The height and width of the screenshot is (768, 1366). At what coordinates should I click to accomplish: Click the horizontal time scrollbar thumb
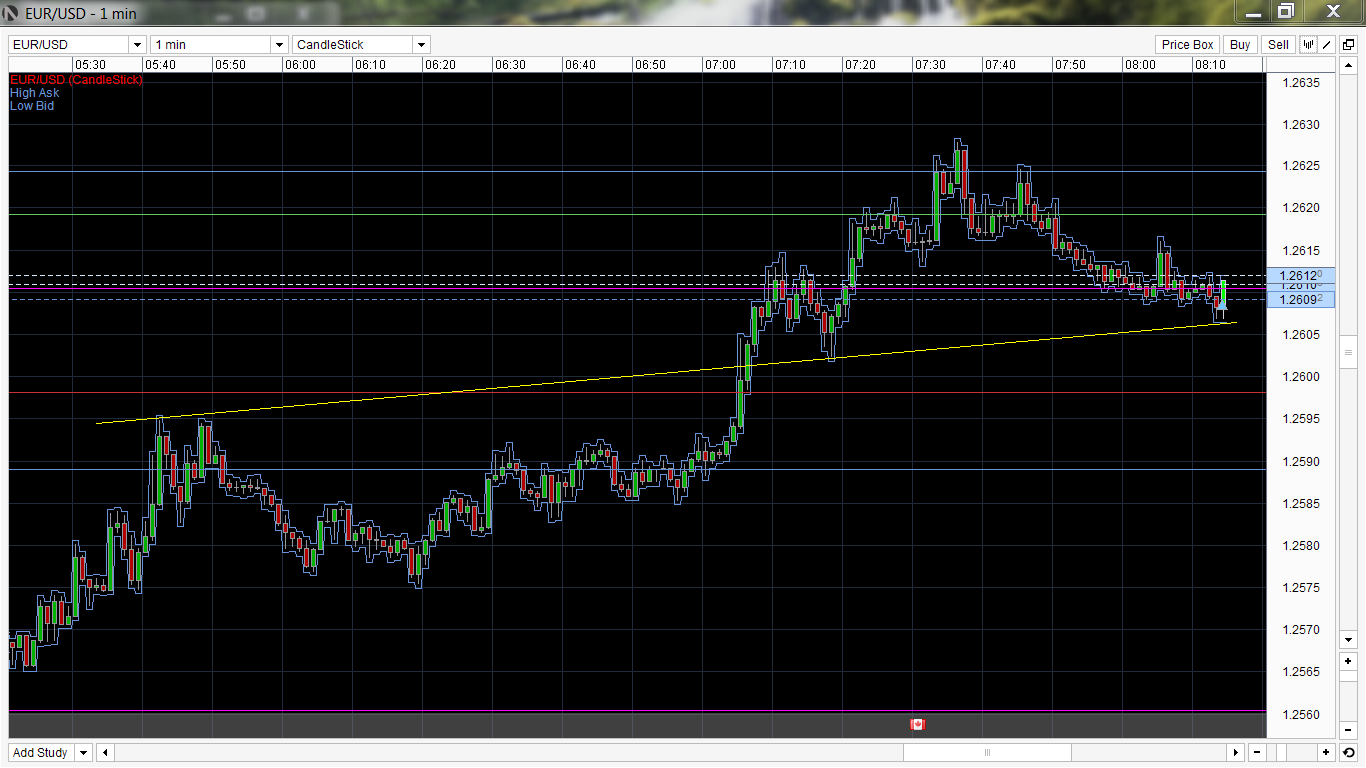coord(987,753)
